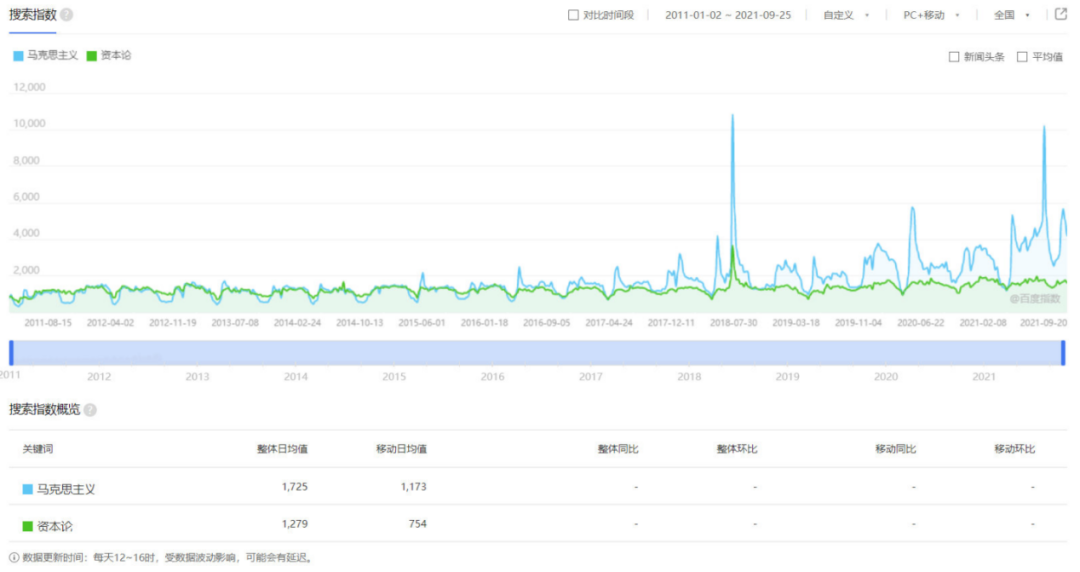The image size is (1080, 572).
Task: Open the export share icon at top right
Action: pyautogui.click(x=1061, y=14)
